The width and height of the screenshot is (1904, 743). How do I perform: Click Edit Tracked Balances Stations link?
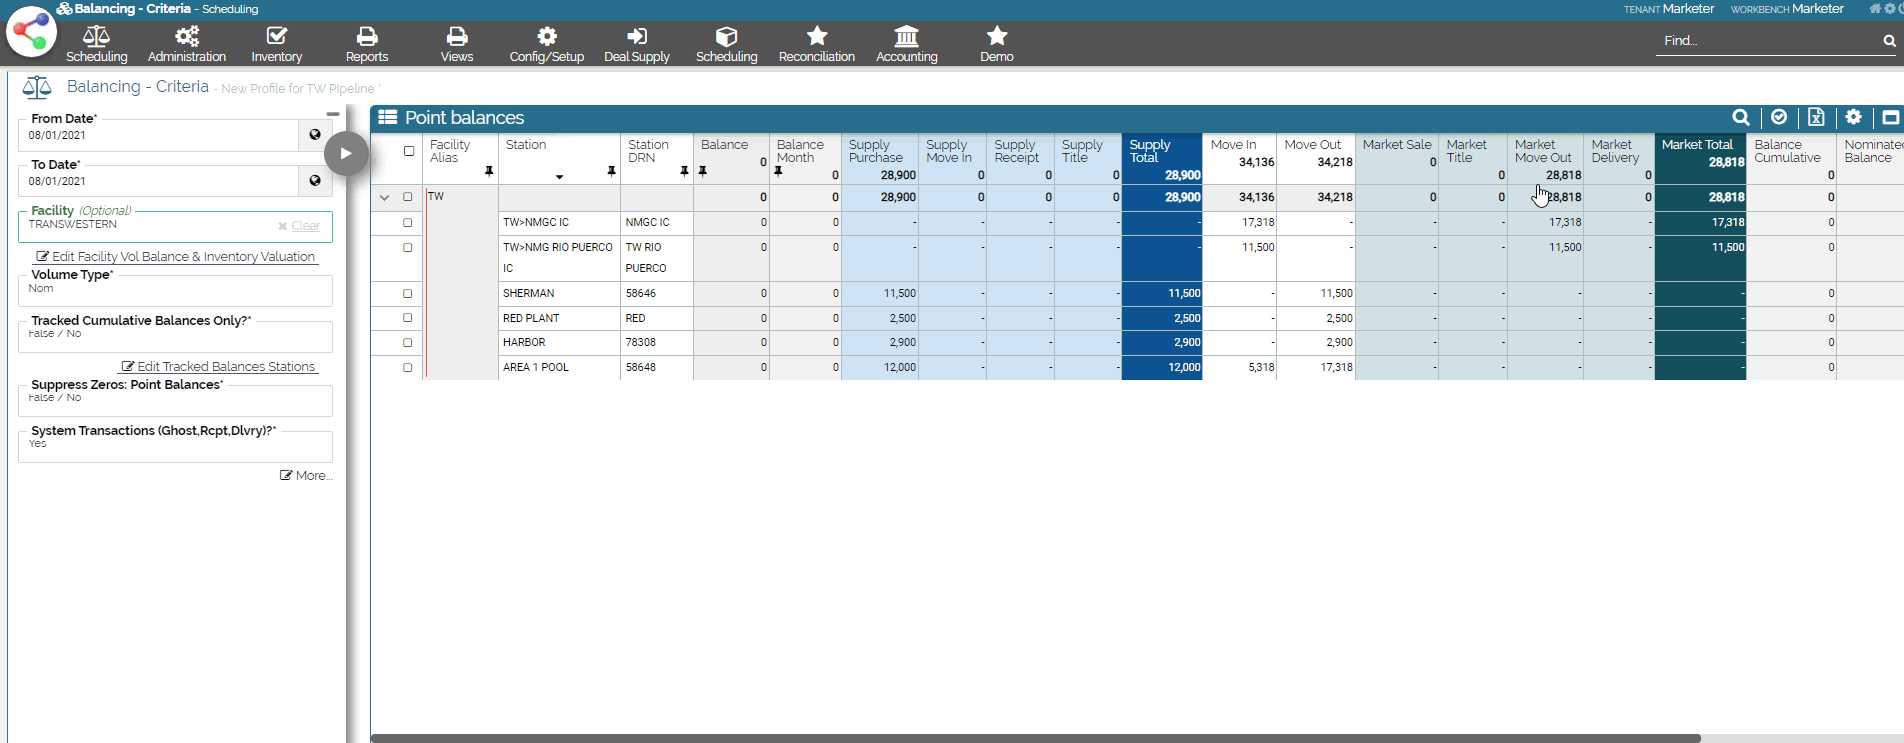pyautogui.click(x=219, y=367)
